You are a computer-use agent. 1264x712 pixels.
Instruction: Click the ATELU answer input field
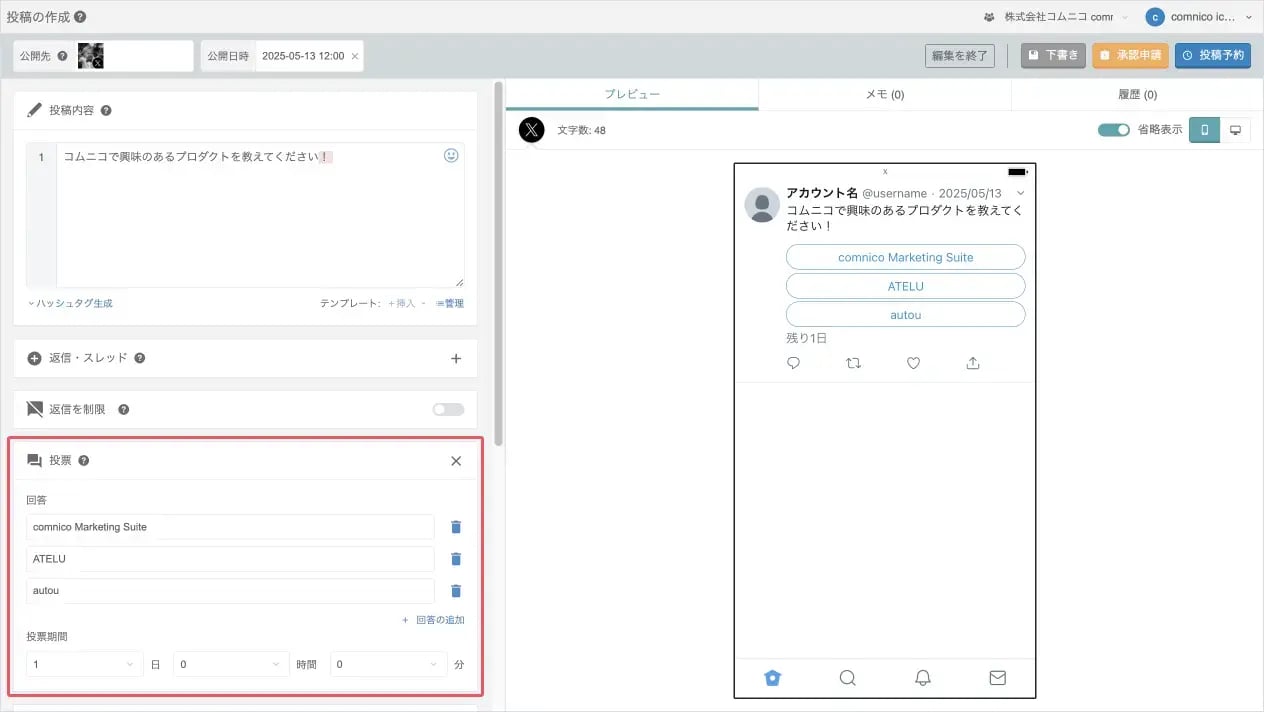[x=231, y=559]
